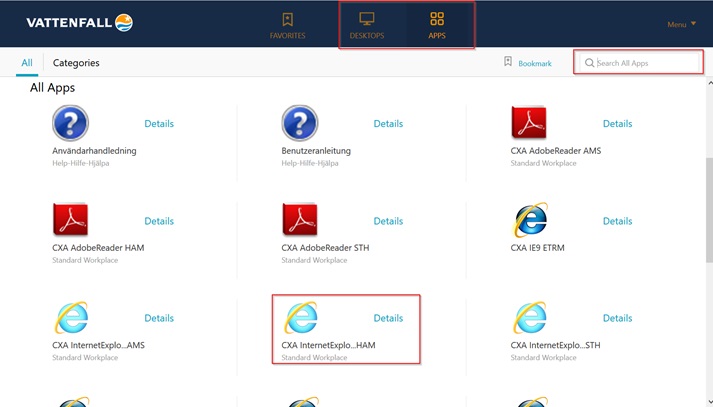Launch the CXA AdobeReader AMS icon
713x407 pixels.
tap(529, 122)
